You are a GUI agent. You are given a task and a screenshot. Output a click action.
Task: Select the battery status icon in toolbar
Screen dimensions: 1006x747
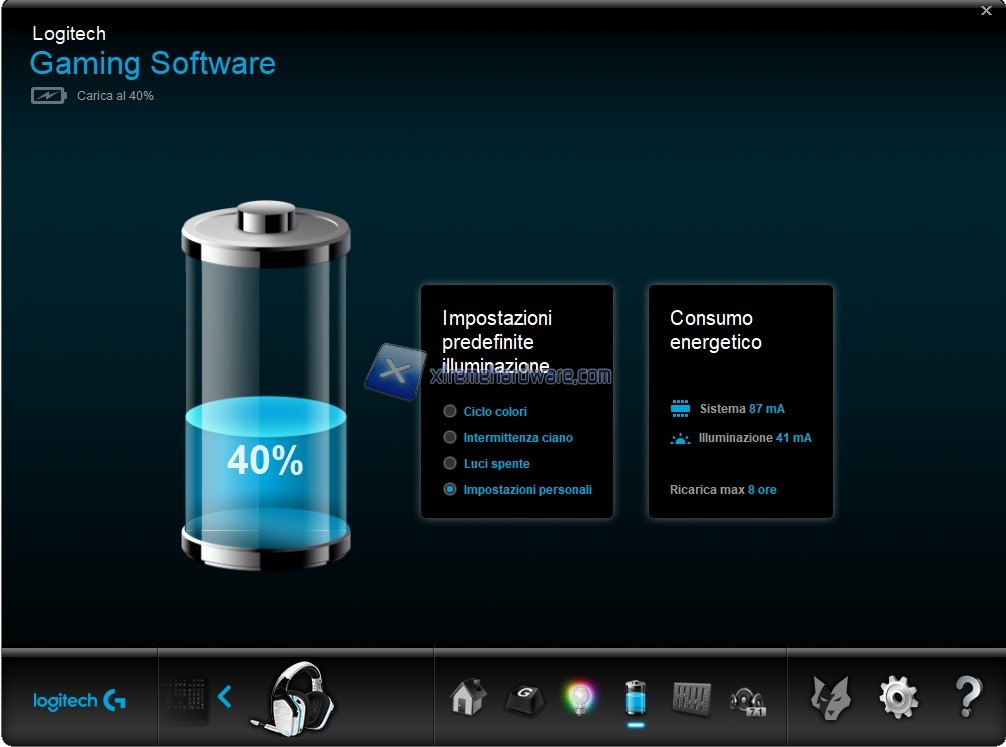pyautogui.click(x=635, y=696)
